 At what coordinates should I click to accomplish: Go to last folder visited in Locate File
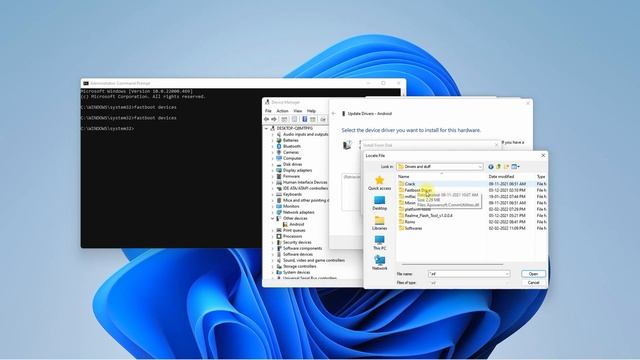click(491, 167)
